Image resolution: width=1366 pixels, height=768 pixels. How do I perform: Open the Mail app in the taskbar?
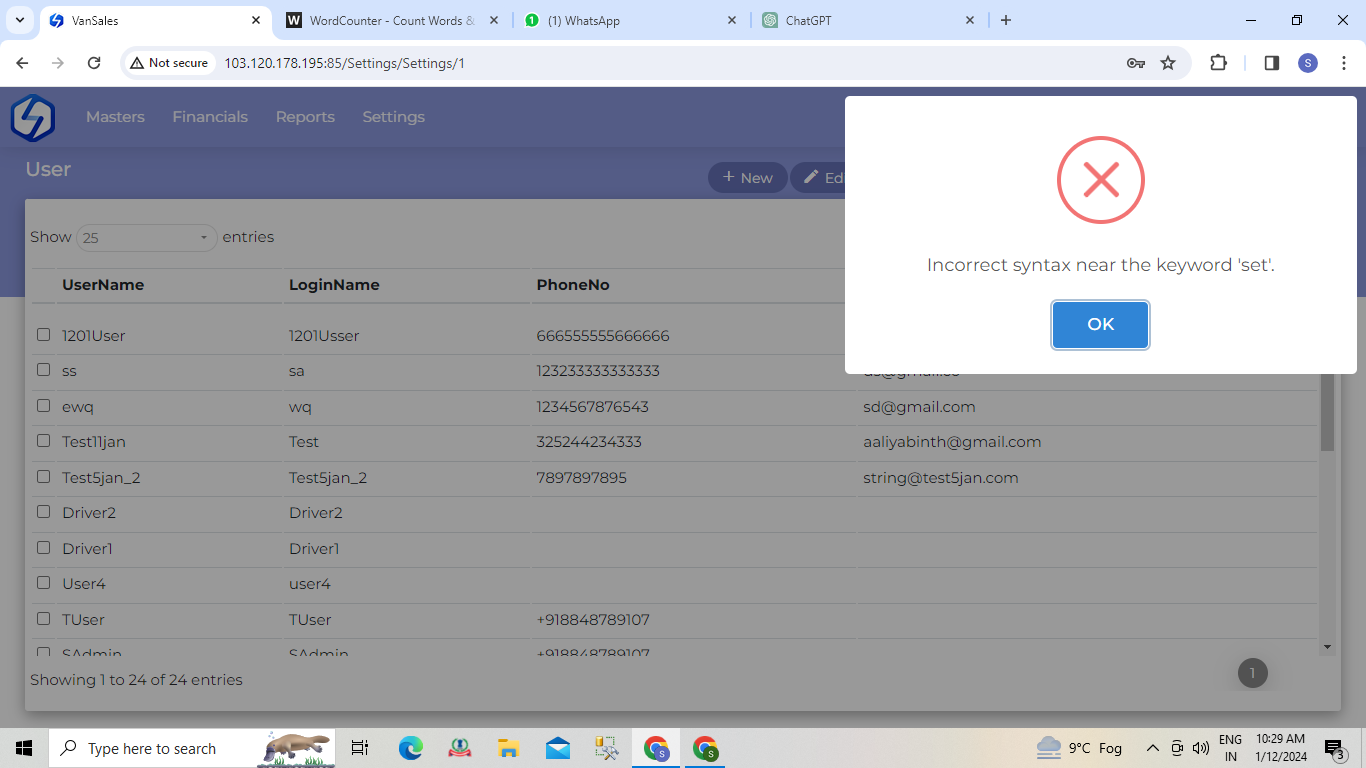[557, 748]
